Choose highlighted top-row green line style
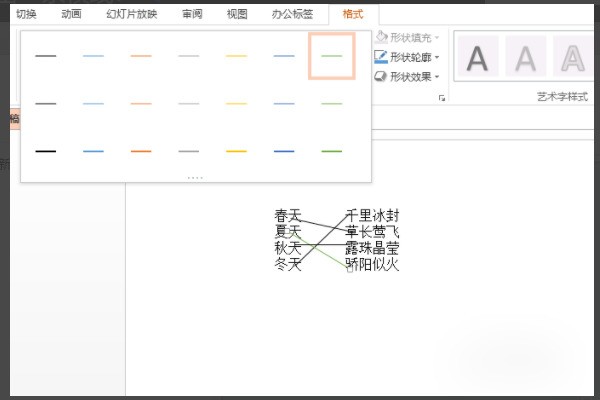This screenshot has width=600, height=400. (x=332, y=56)
